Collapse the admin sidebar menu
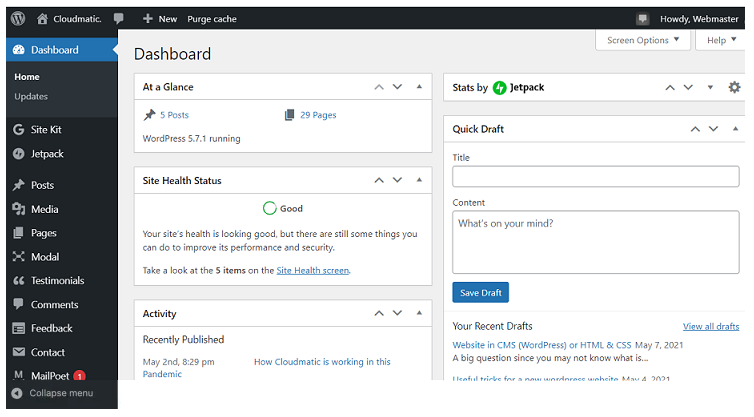Screen dimensions: 754x417 (x=62, y=393)
